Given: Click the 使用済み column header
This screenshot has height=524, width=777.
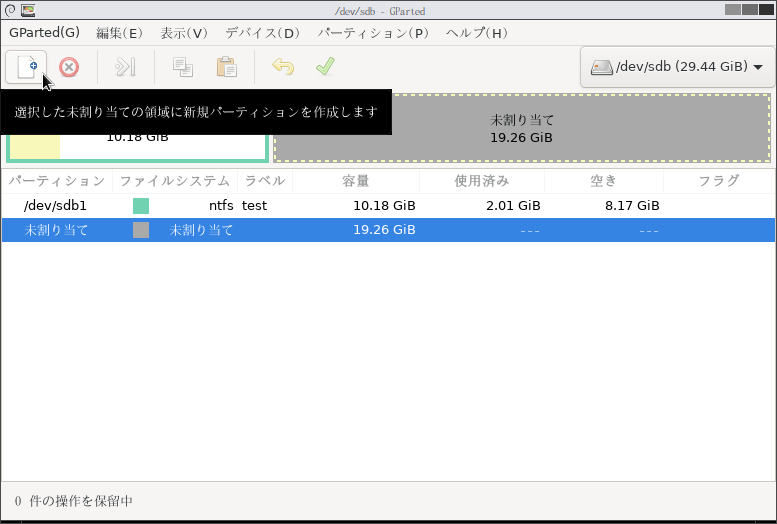Looking at the screenshot, I should (x=482, y=181).
